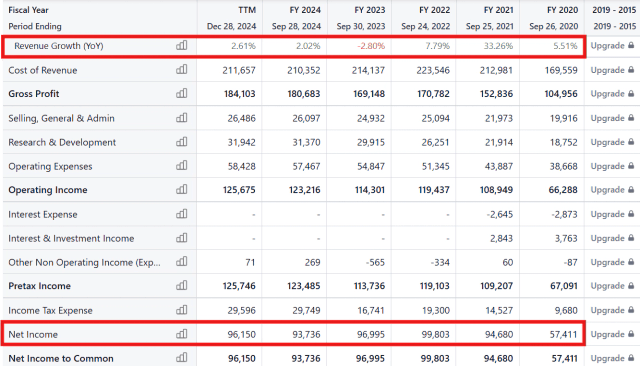Select Upgrade in Operating Expenses row
Image resolution: width=640 pixels, height=366 pixels.
[612, 166]
